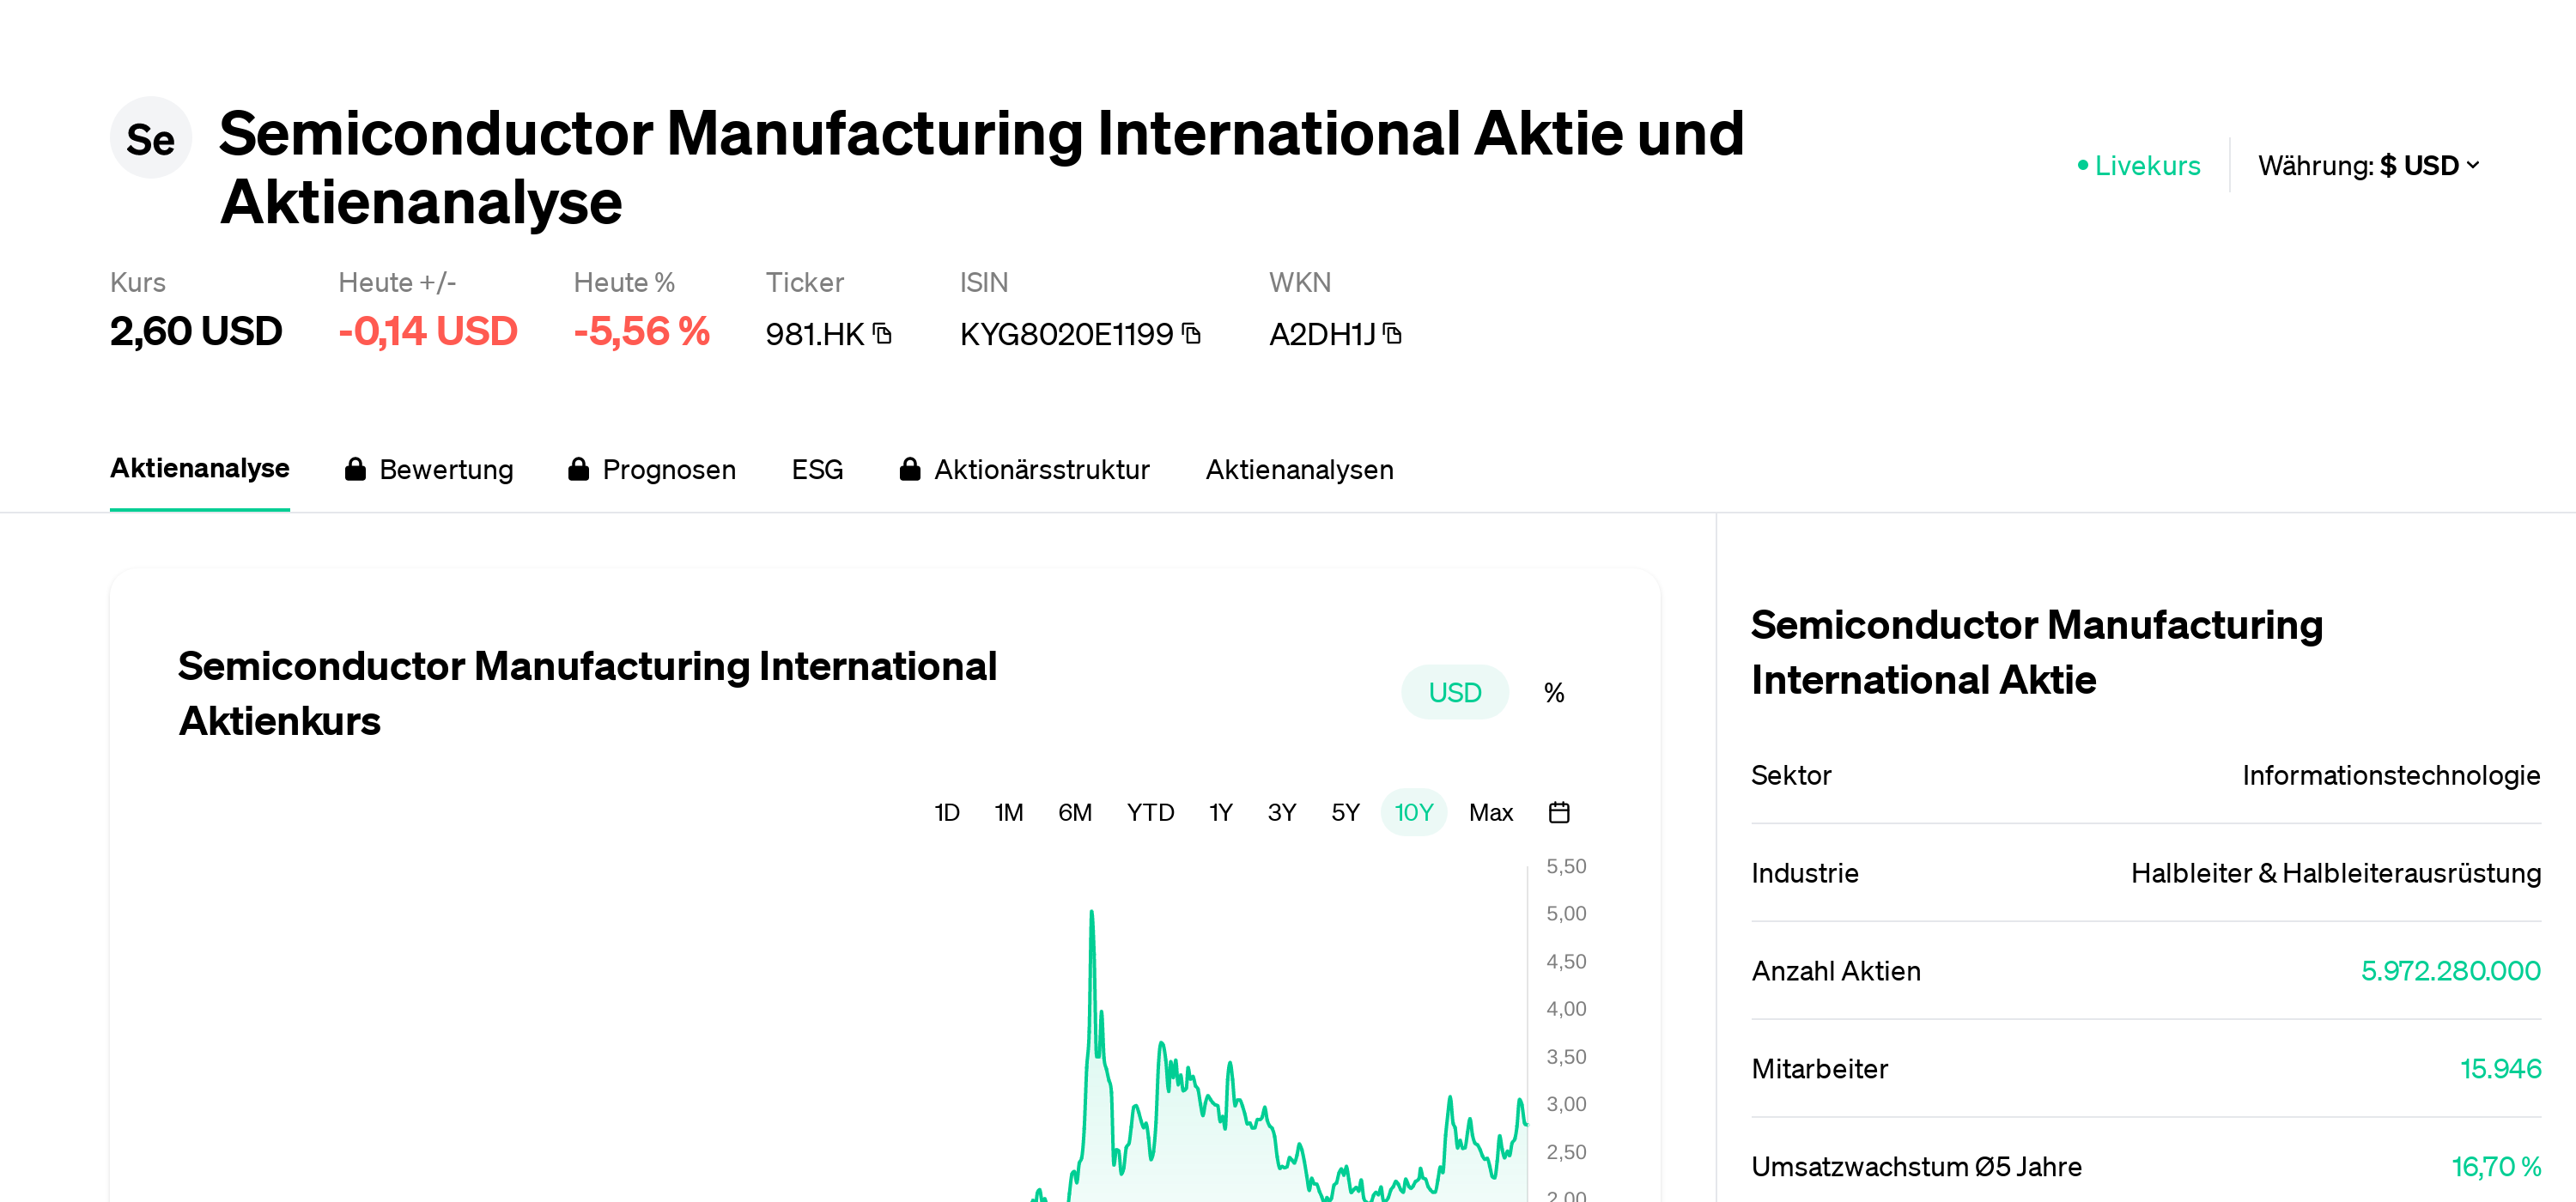Select the Max chart time range
The height and width of the screenshot is (1202, 2576).
(1490, 812)
